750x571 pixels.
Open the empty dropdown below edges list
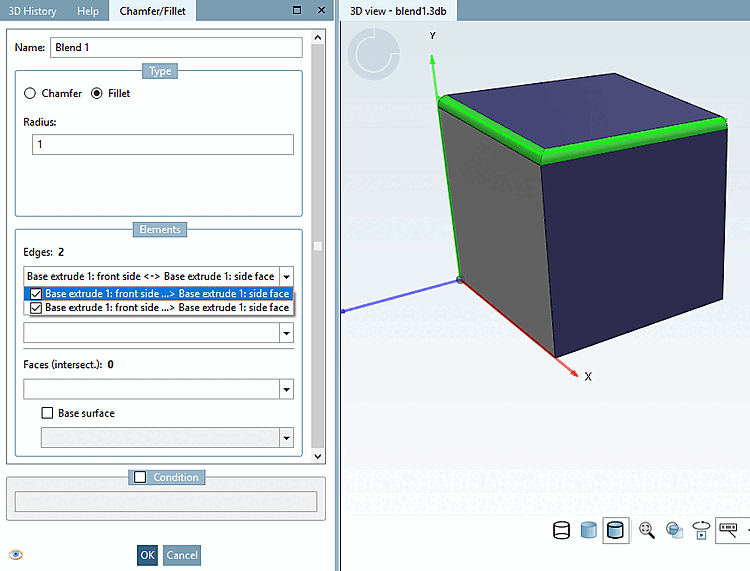[x=286, y=333]
